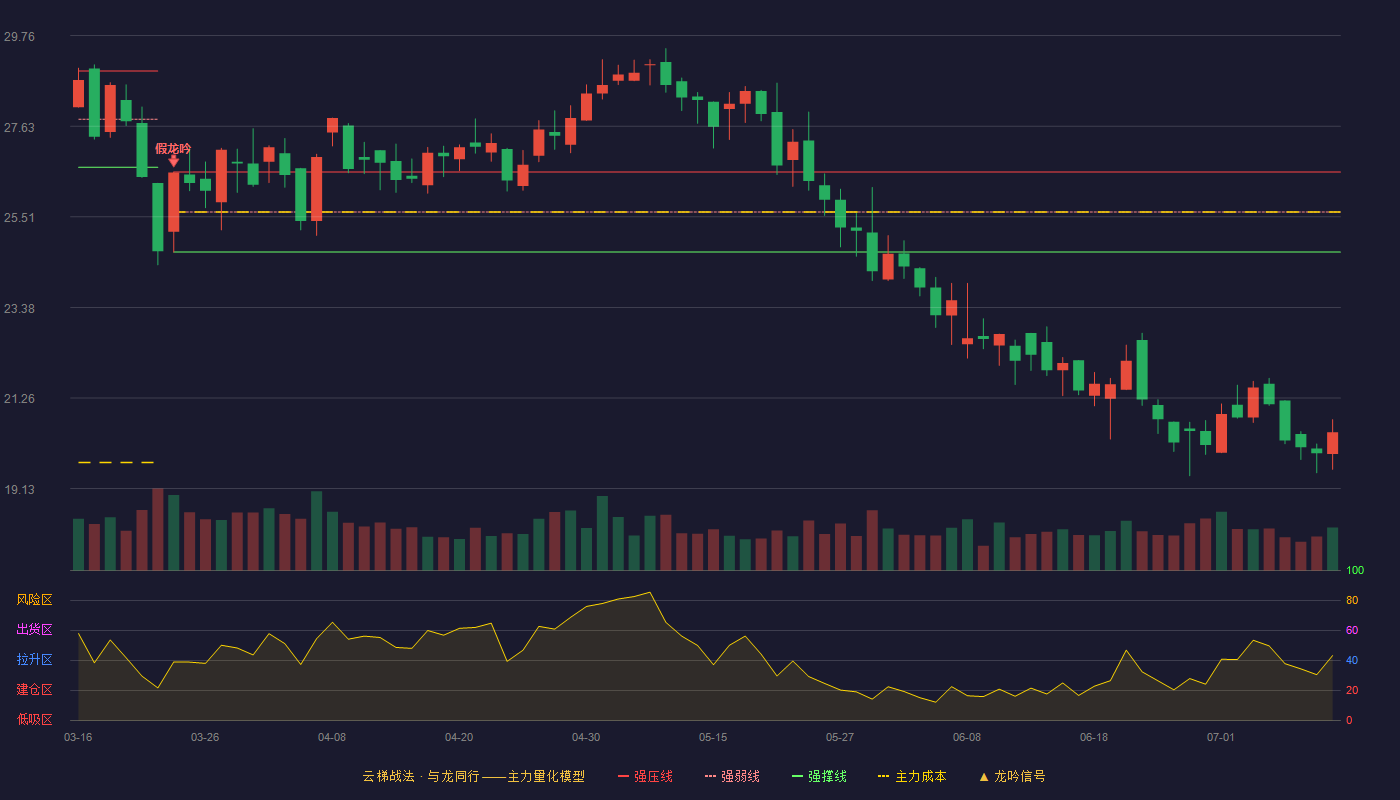Click the 04-30 date axis label
This screenshot has width=1400, height=800.
[x=586, y=737]
